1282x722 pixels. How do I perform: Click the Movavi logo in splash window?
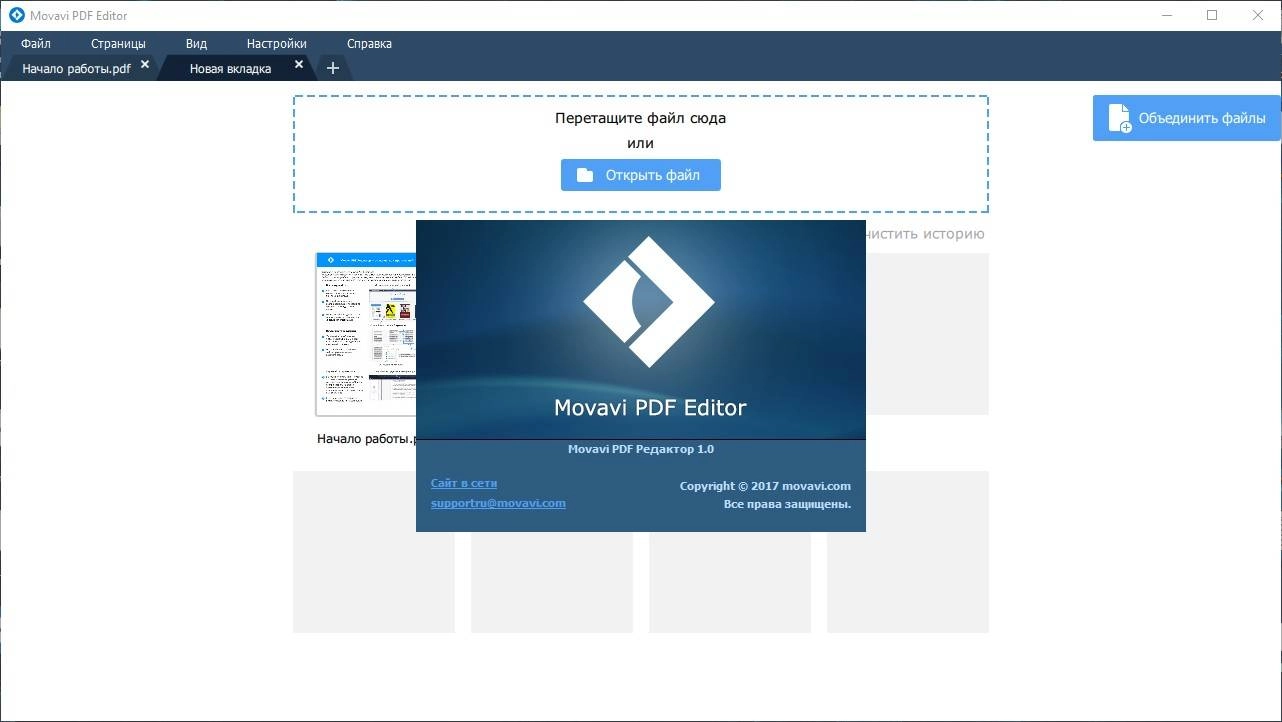click(649, 301)
